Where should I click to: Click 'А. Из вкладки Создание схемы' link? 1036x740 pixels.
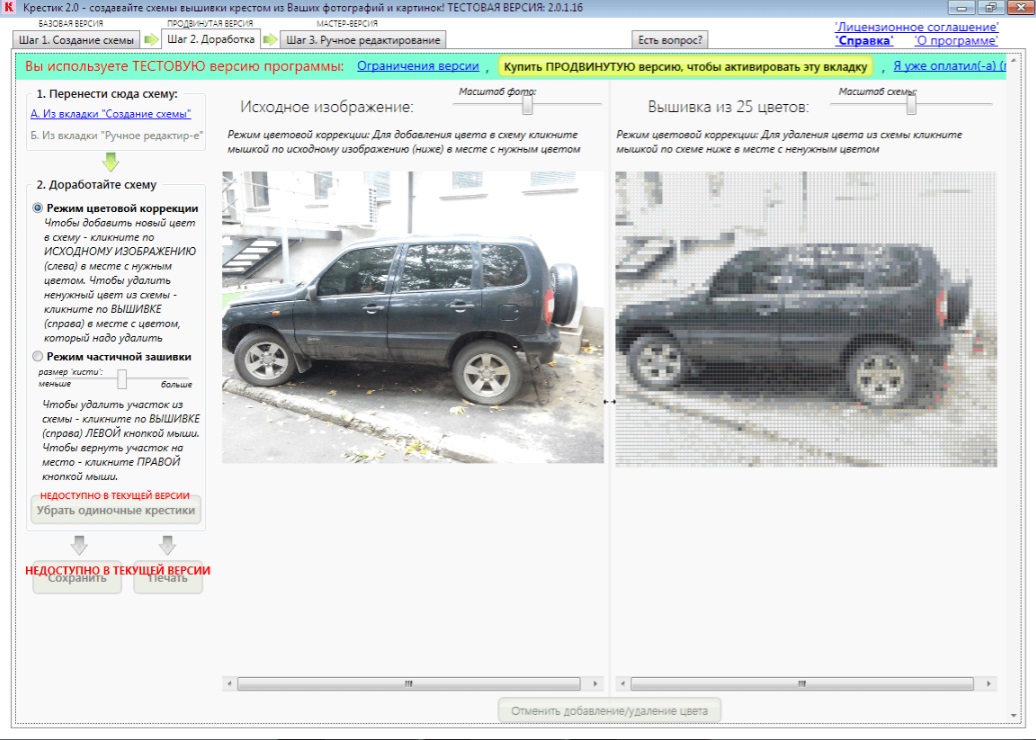point(110,114)
